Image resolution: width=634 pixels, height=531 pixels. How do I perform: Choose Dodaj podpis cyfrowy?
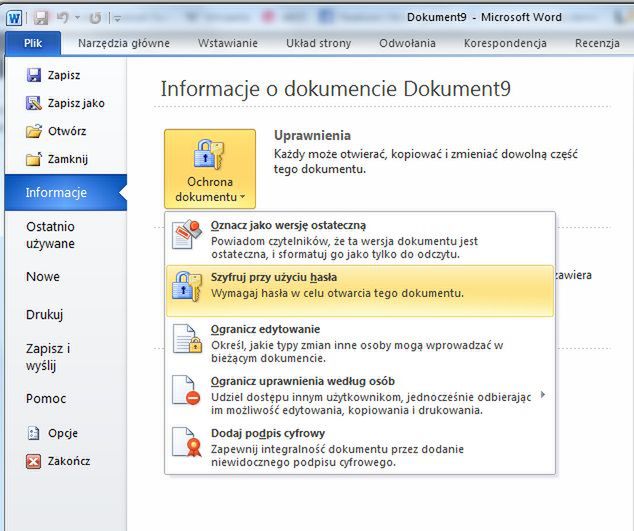pos(360,447)
